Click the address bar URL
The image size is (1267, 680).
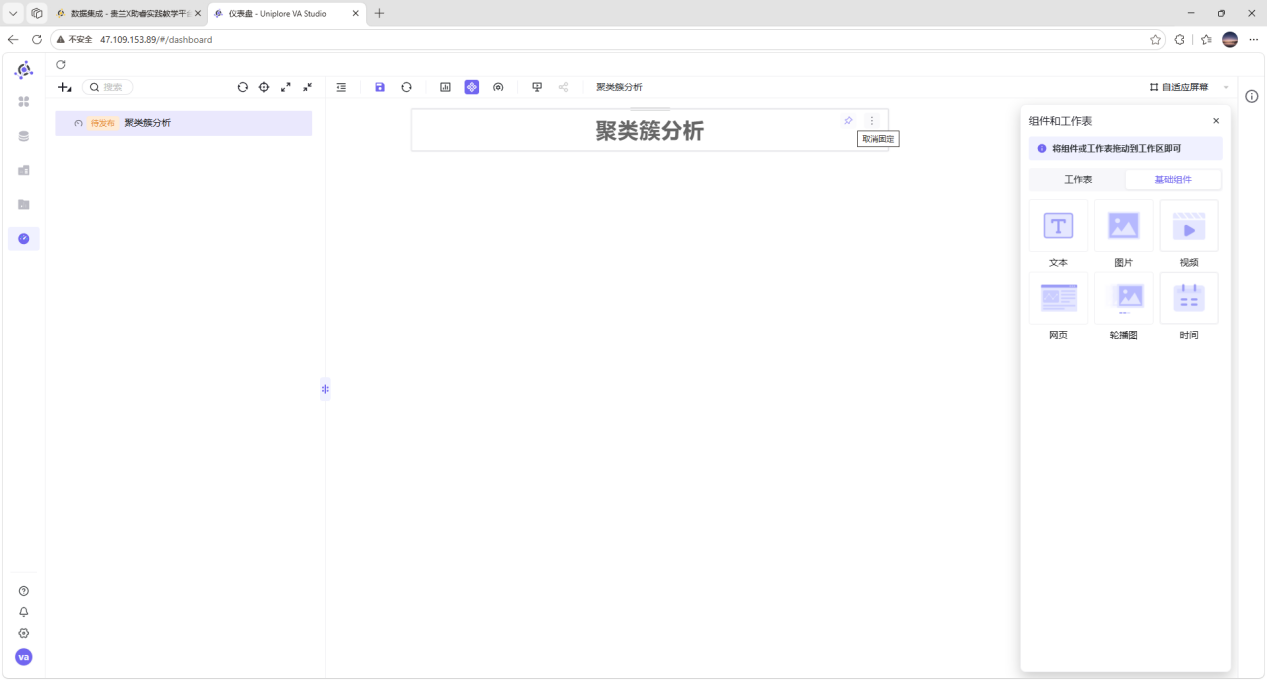click(x=156, y=40)
